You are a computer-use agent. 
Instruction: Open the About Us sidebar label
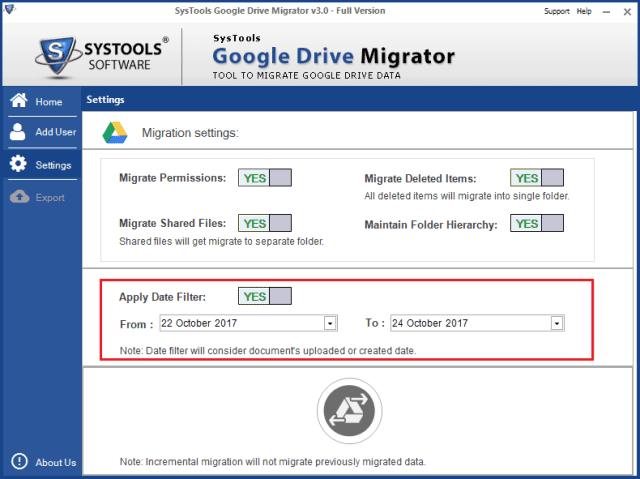coord(56,463)
